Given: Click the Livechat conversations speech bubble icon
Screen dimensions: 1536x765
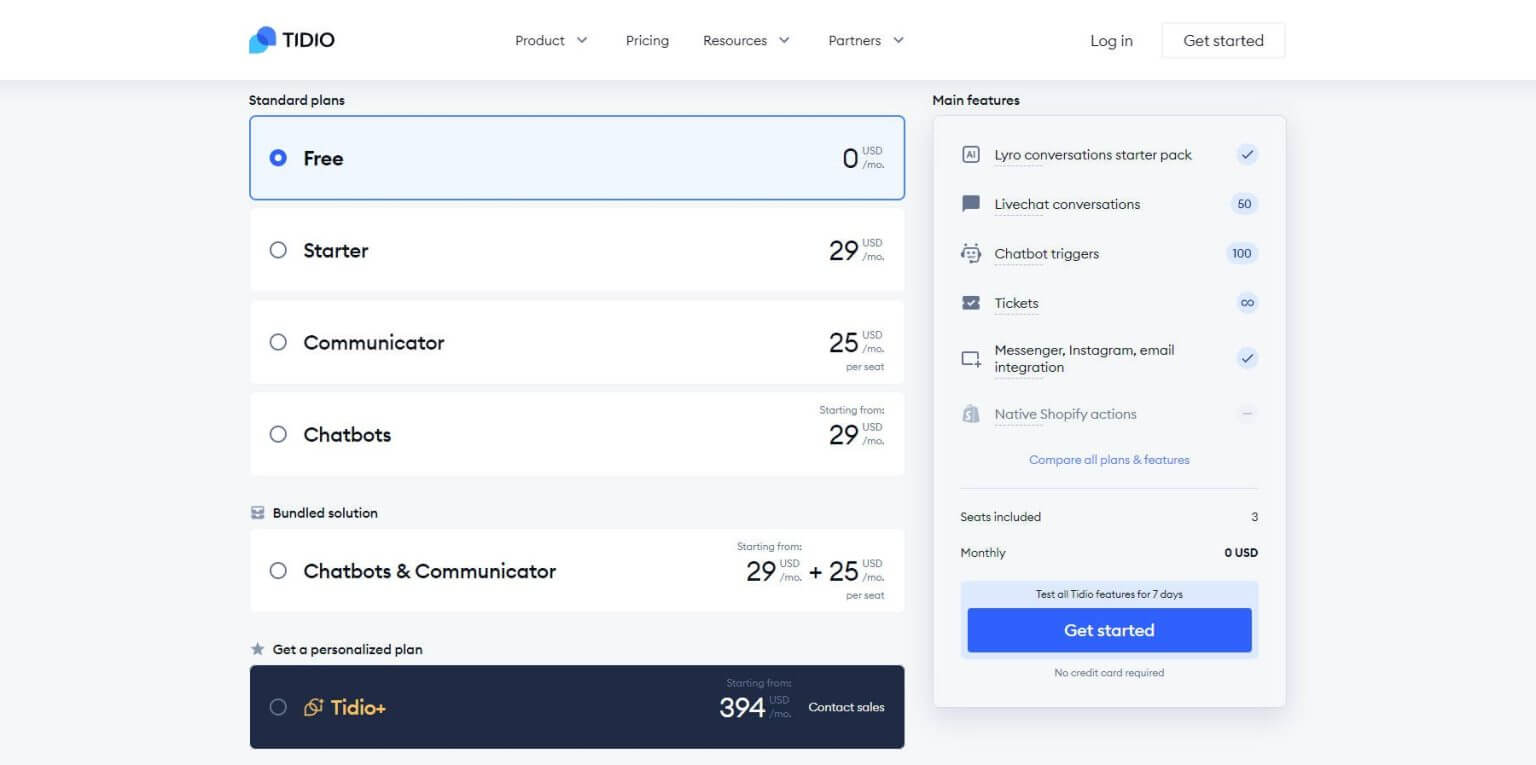Looking at the screenshot, I should point(970,204).
